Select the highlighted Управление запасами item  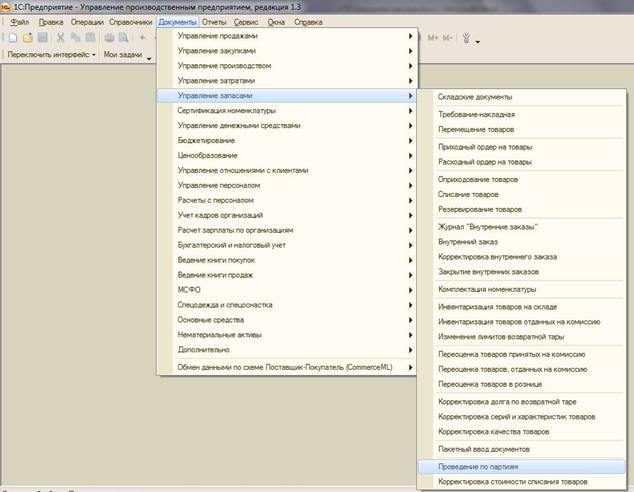coord(287,96)
